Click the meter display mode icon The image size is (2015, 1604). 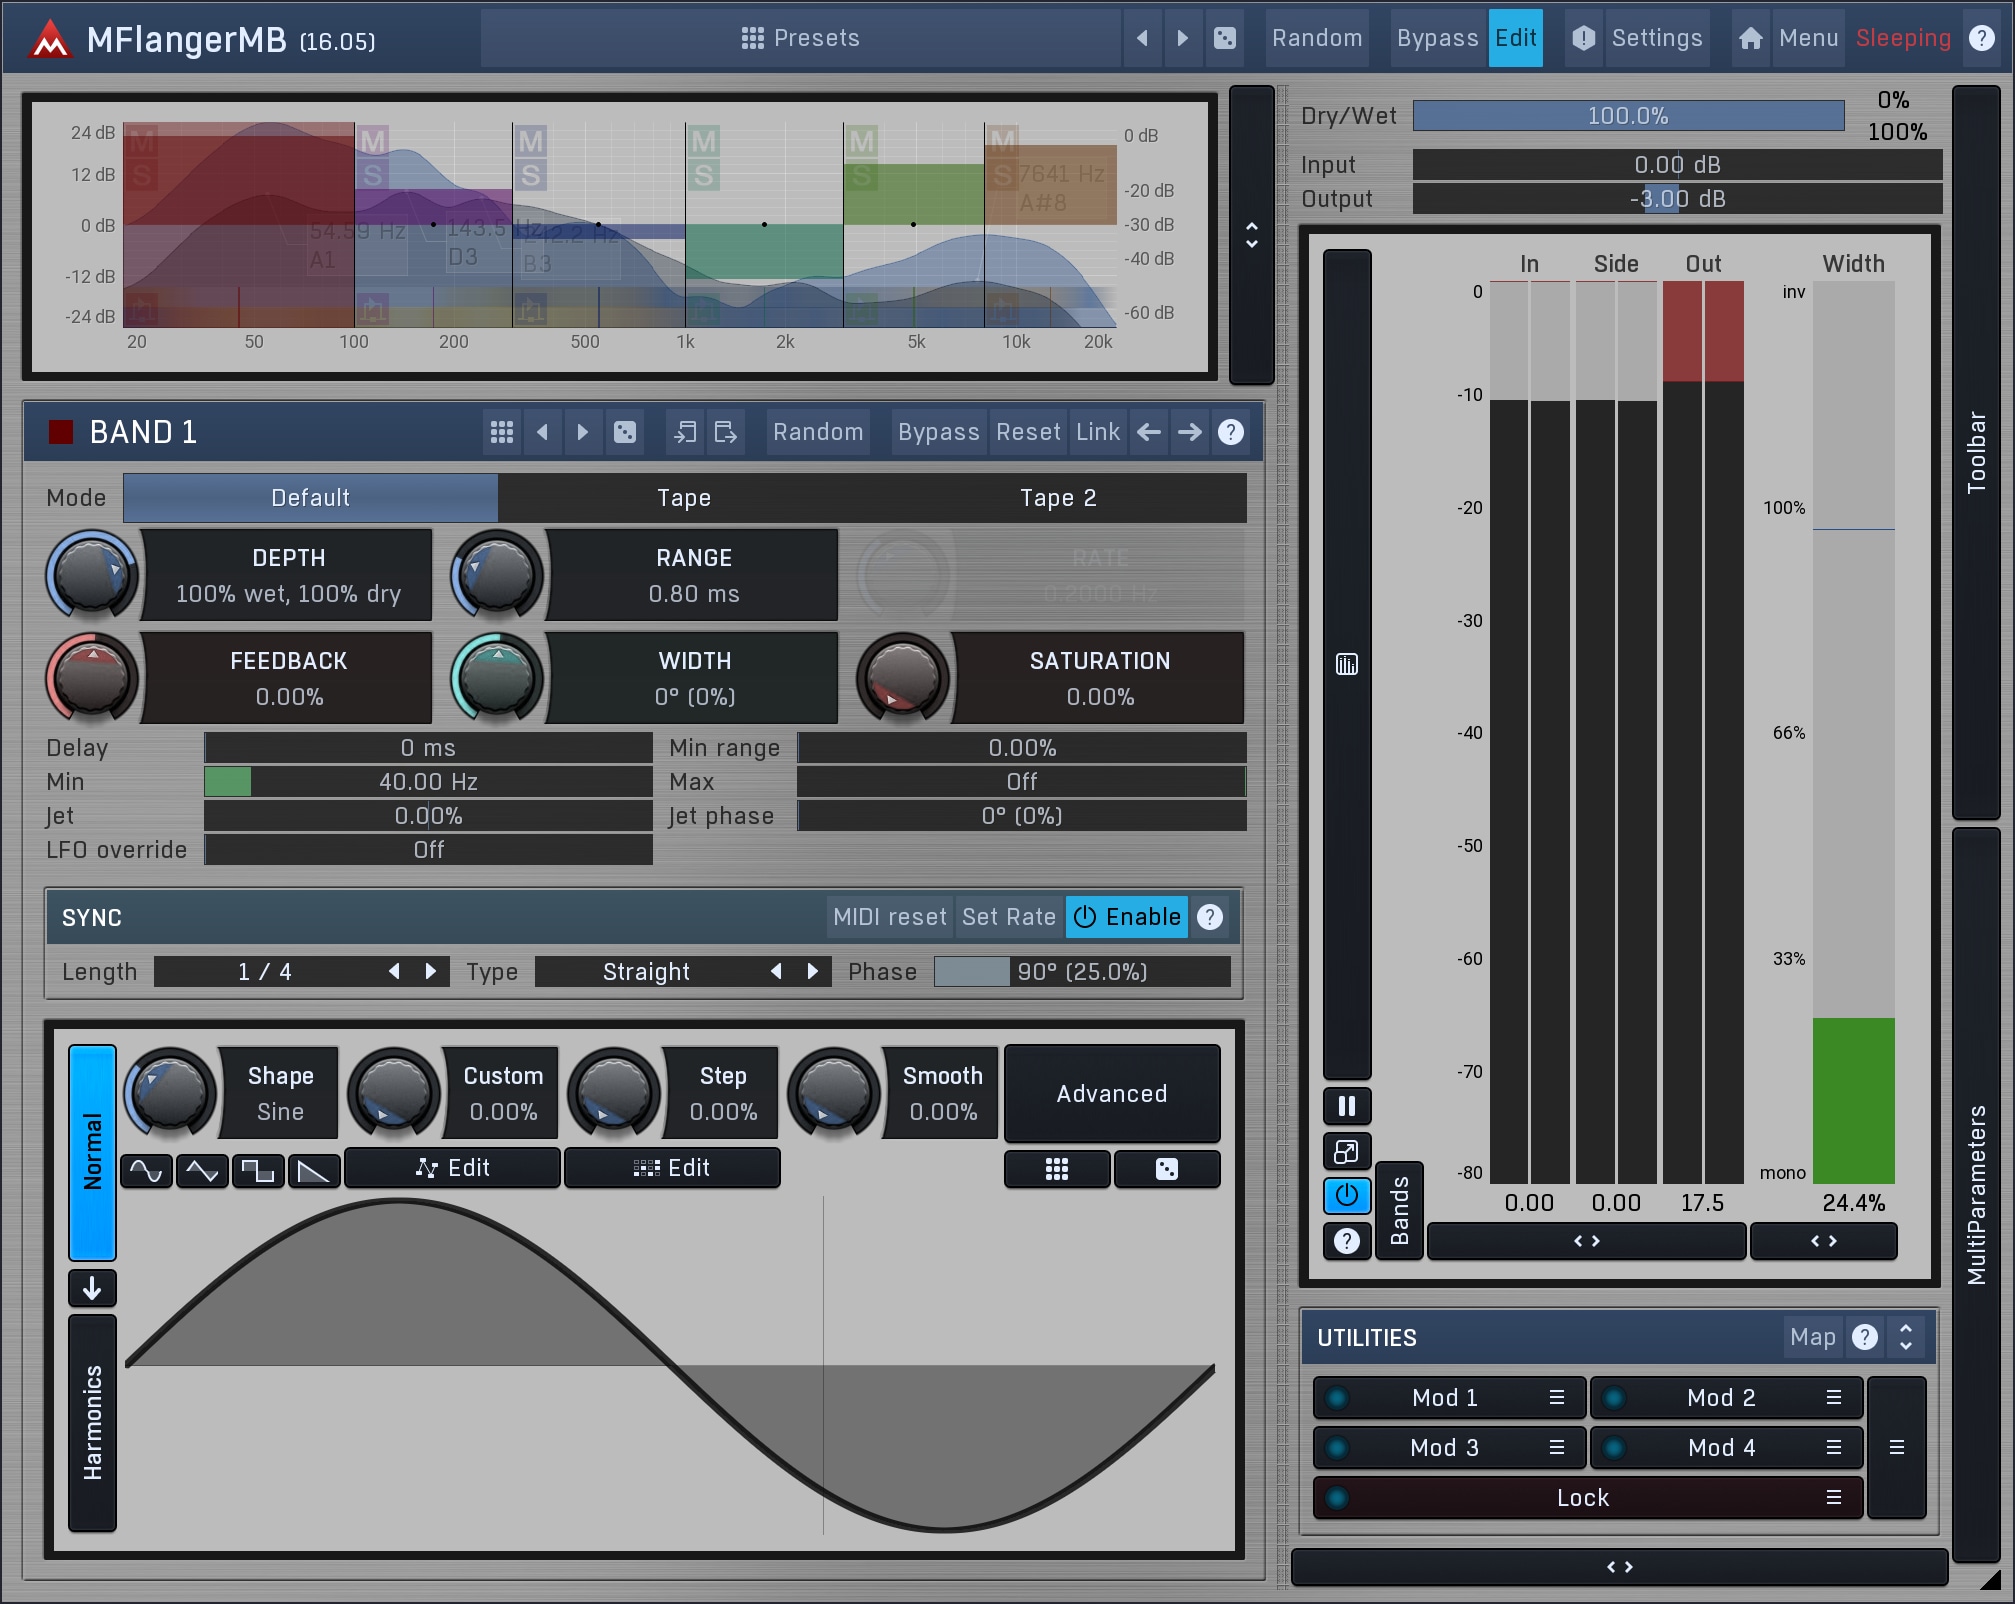pyautogui.click(x=1347, y=664)
